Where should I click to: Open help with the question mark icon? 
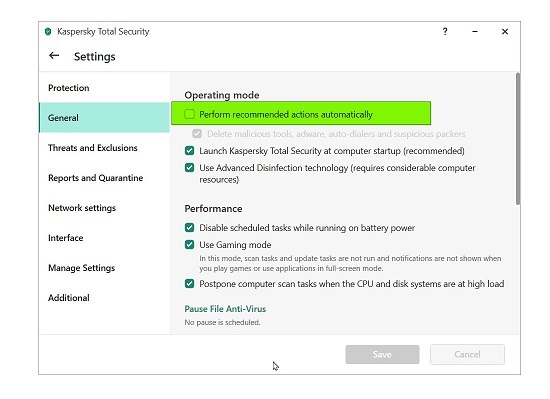pos(445,32)
